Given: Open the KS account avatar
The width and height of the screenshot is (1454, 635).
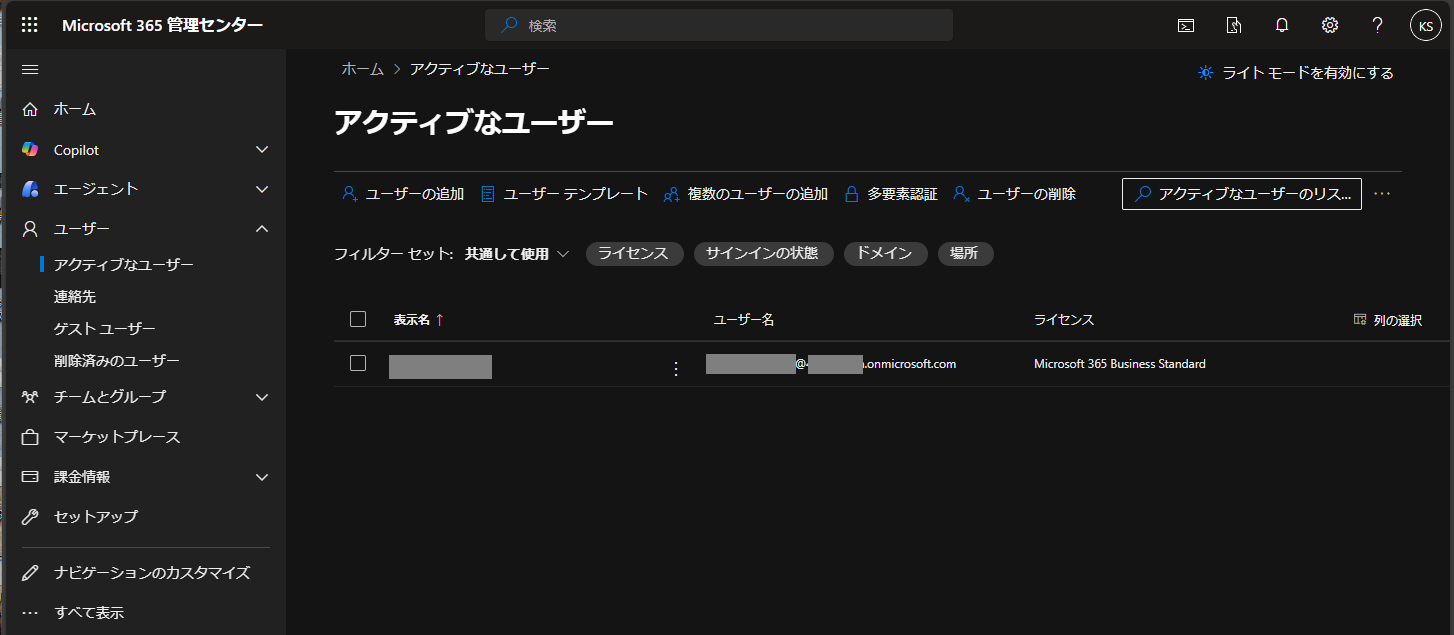Looking at the screenshot, I should [x=1425, y=26].
